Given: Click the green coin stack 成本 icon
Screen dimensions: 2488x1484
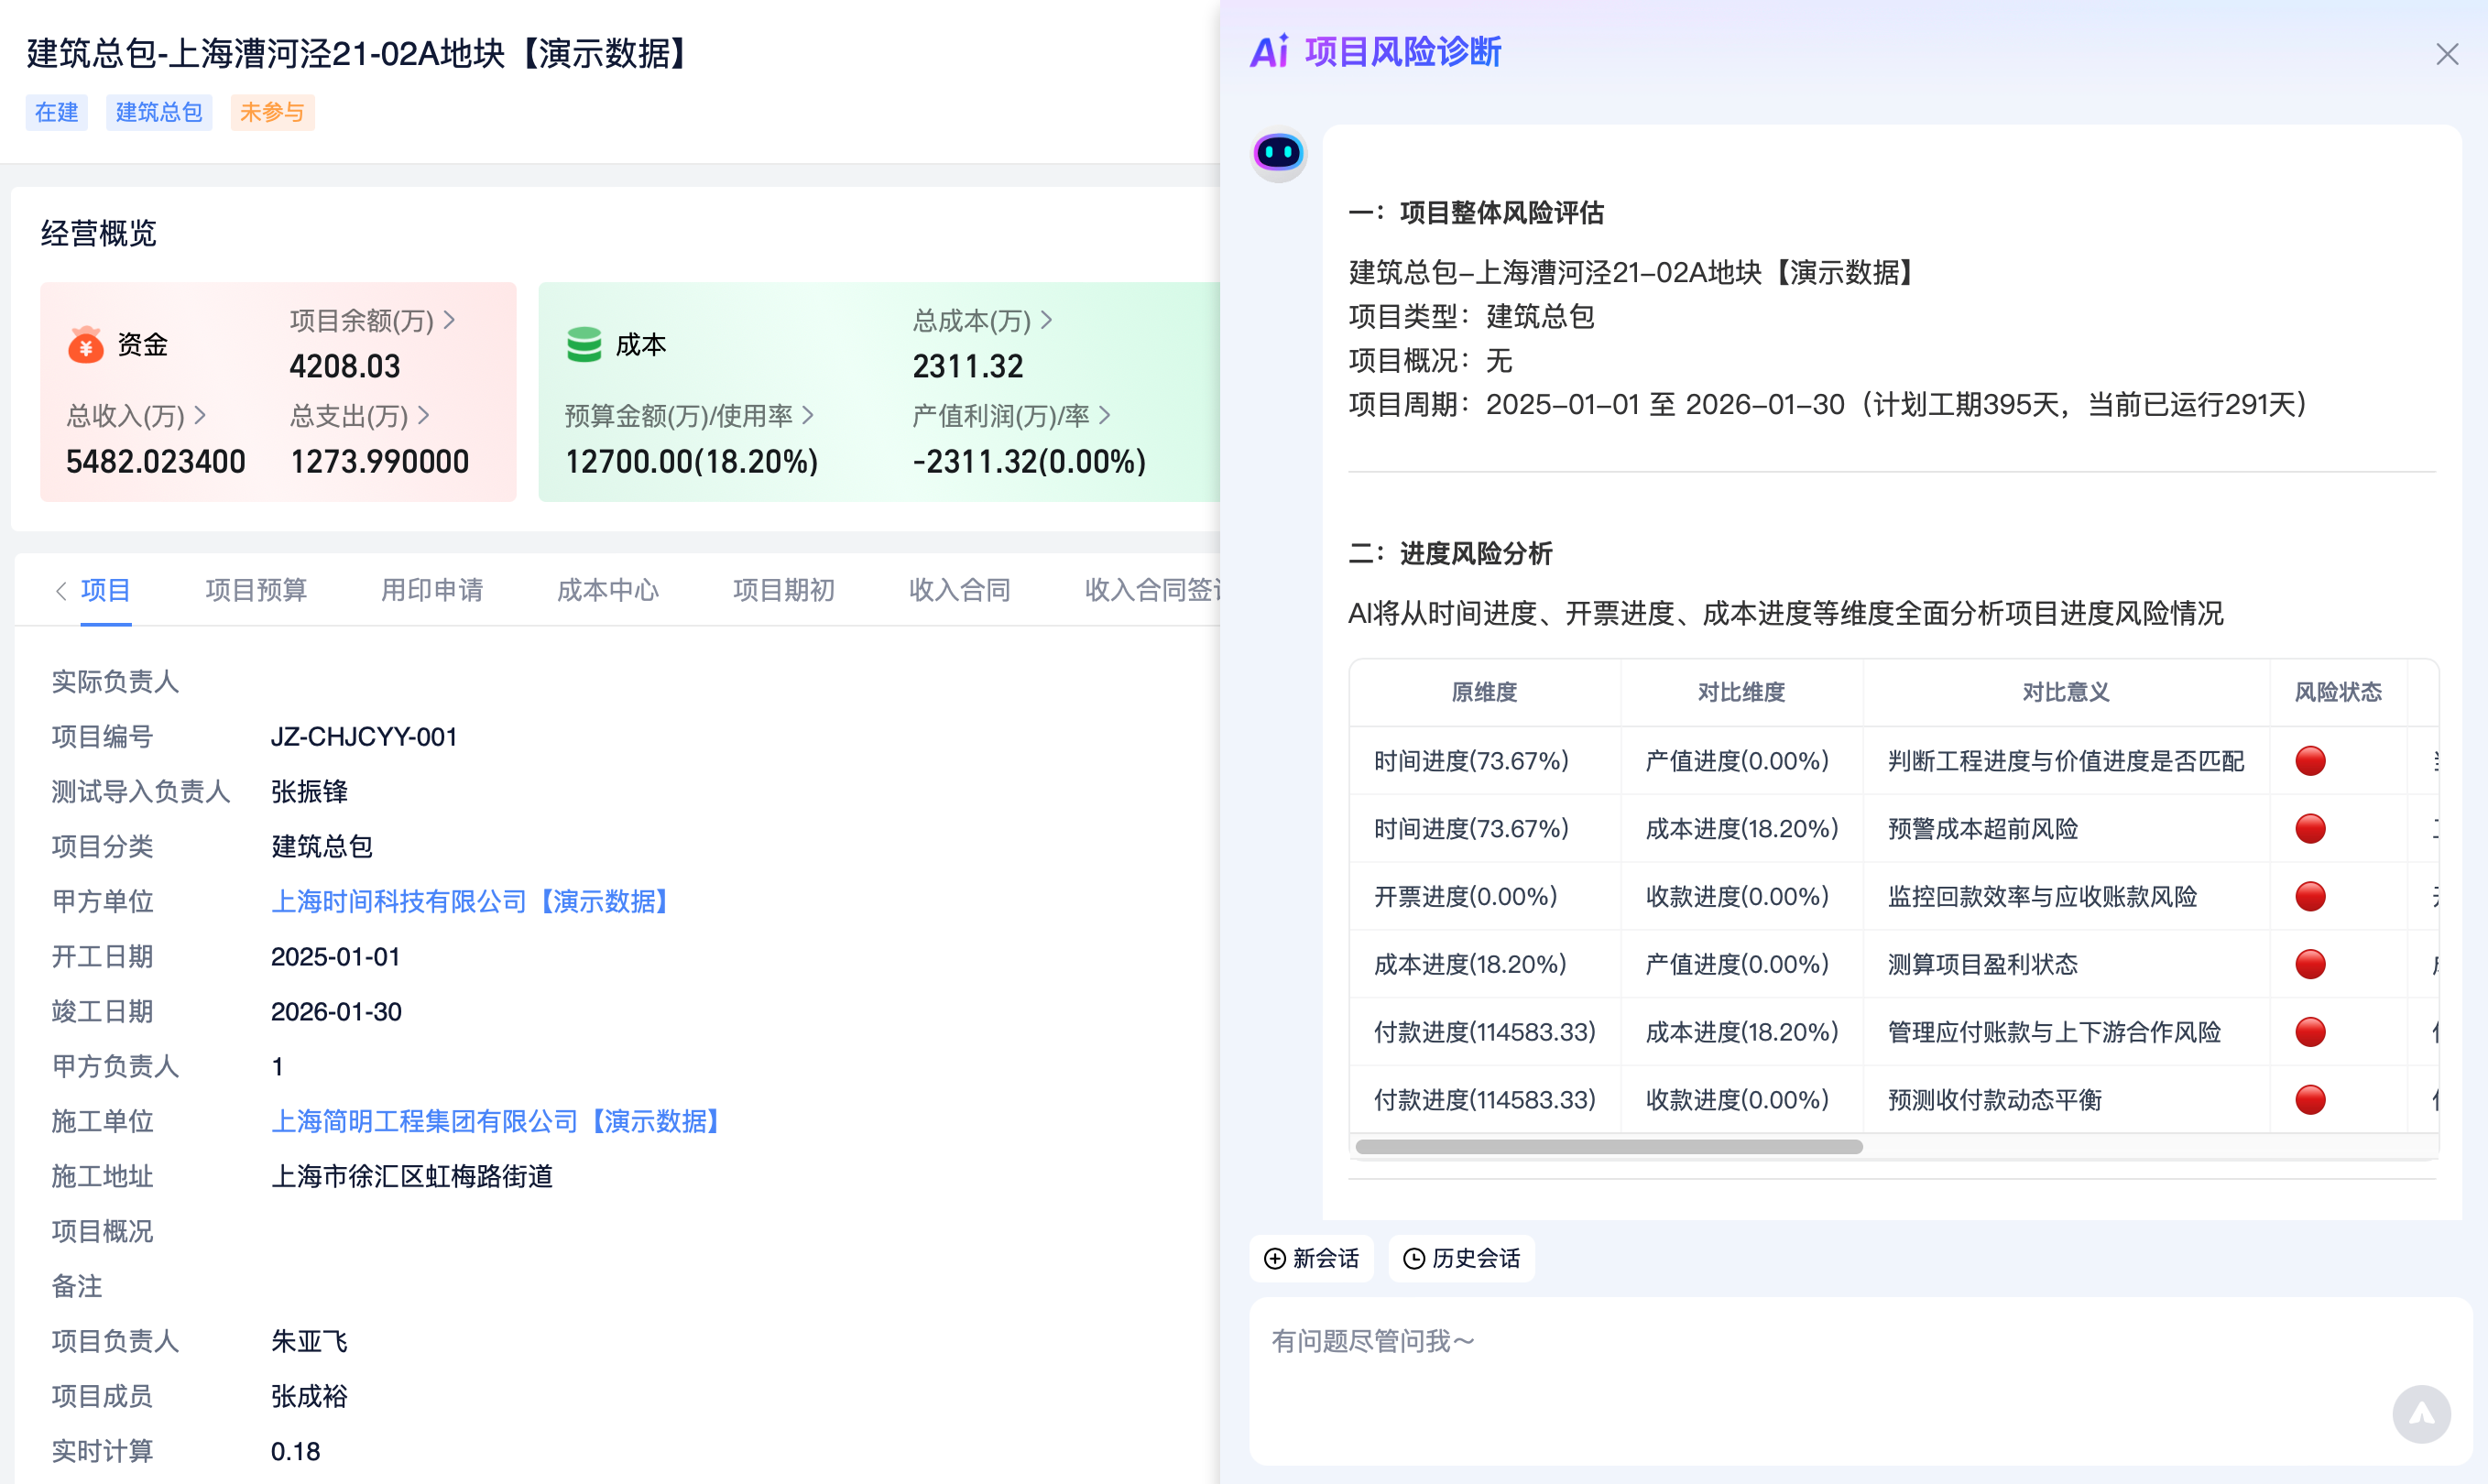Looking at the screenshot, I should click(584, 345).
